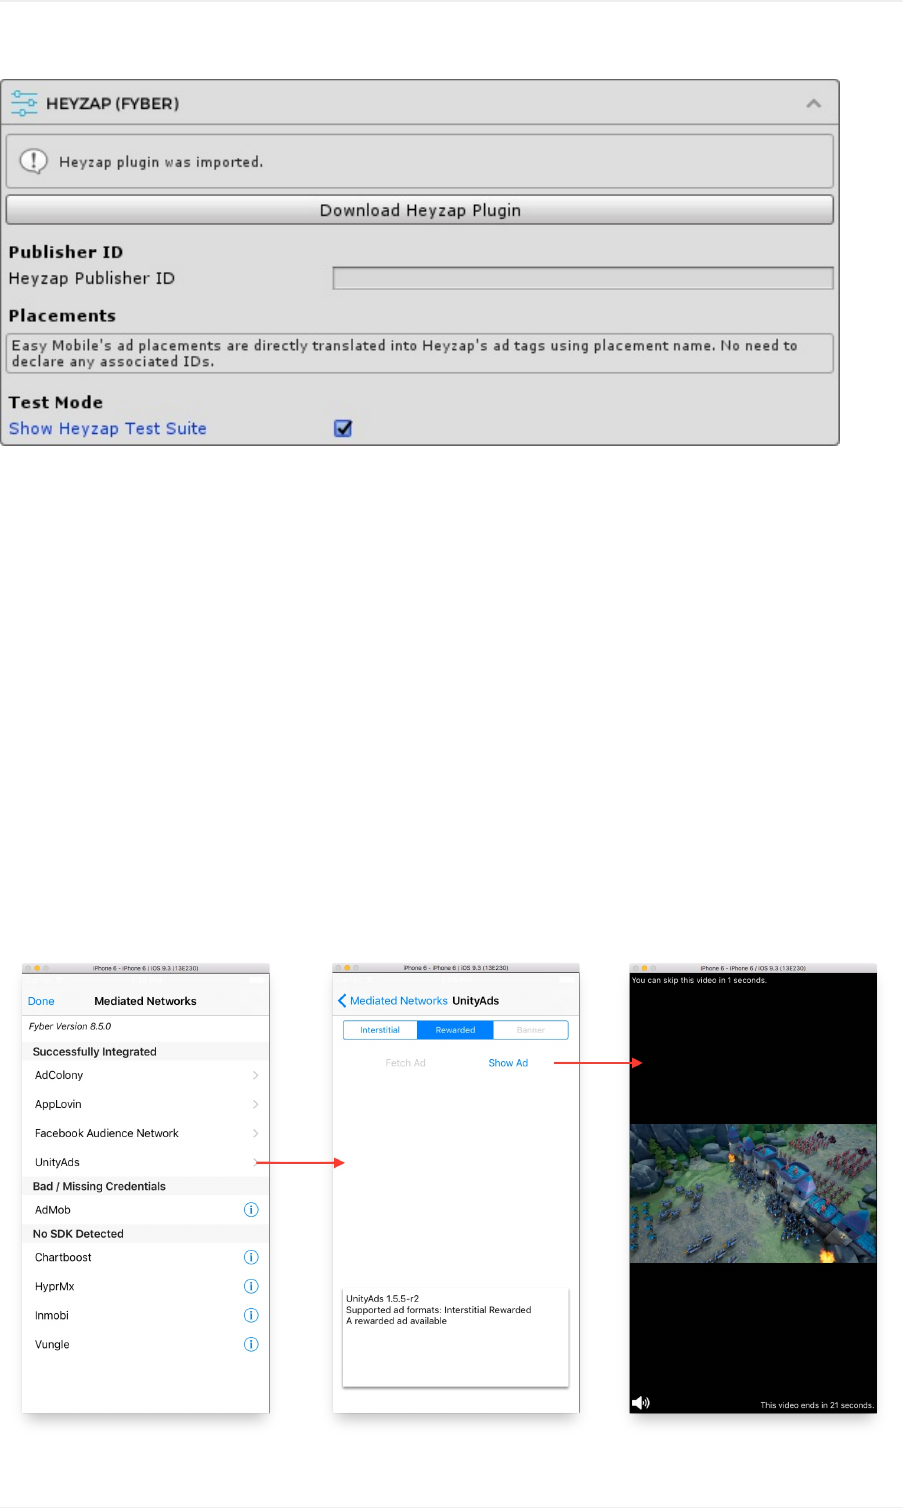Open the UnityAds network row
The height and width of the screenshot is (1508, 903).
click(x=145, y=1162)
